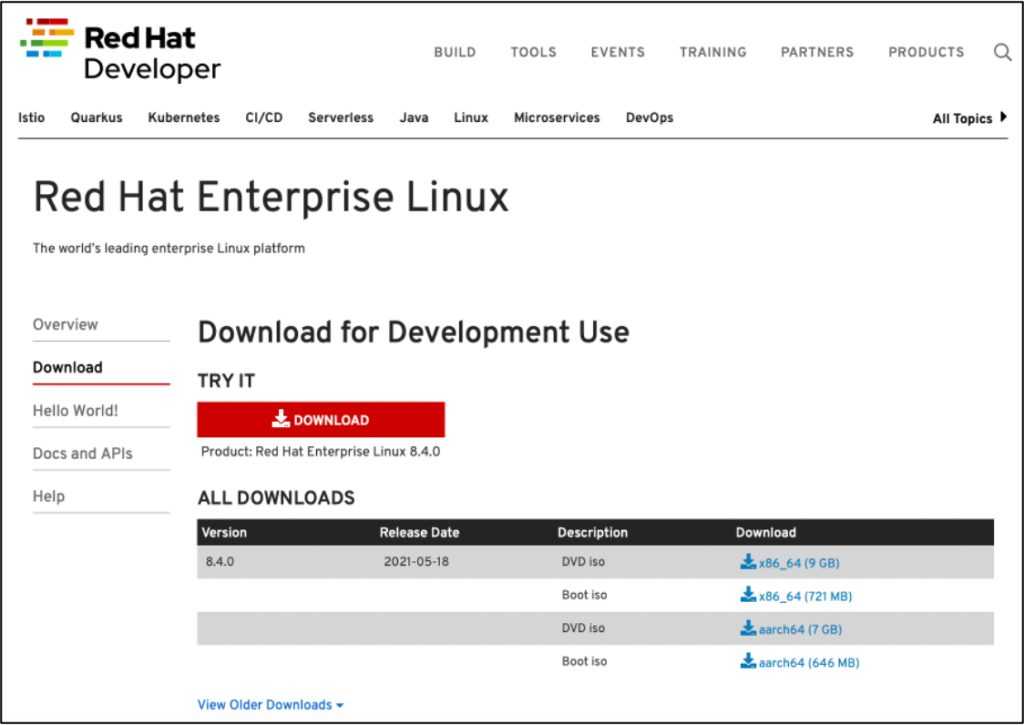Open the BUILD menu
Screen dimensions: 1024x725
(455, 52)
